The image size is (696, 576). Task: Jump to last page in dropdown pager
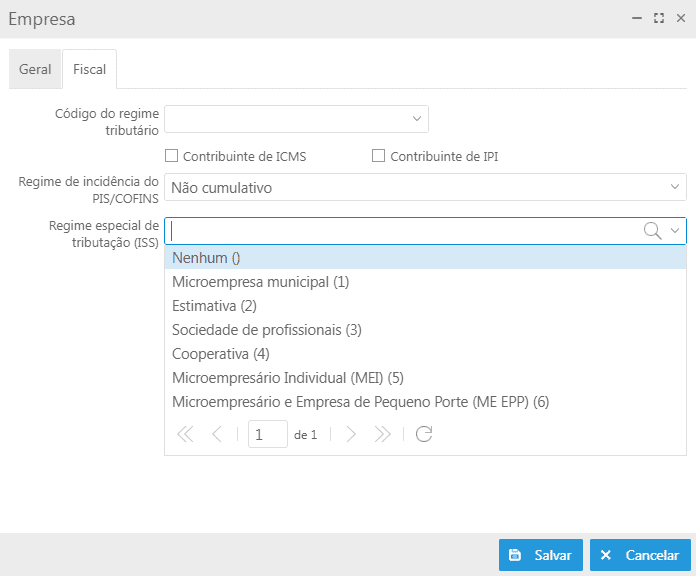pos(382,434)
